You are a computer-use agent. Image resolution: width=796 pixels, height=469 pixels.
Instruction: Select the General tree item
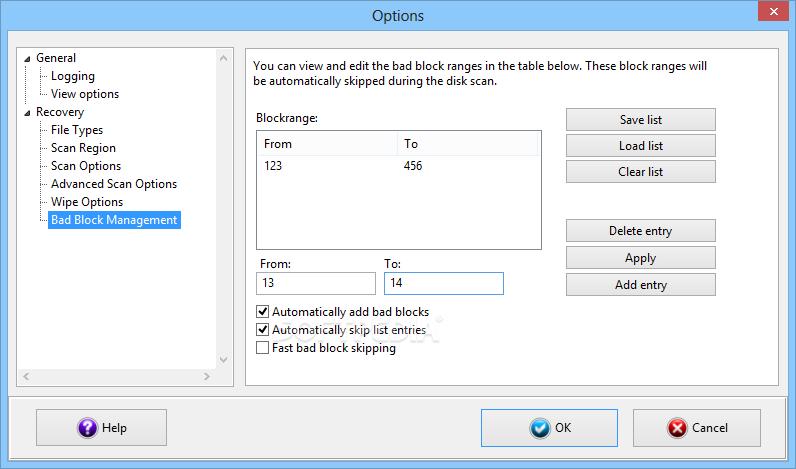56,58
